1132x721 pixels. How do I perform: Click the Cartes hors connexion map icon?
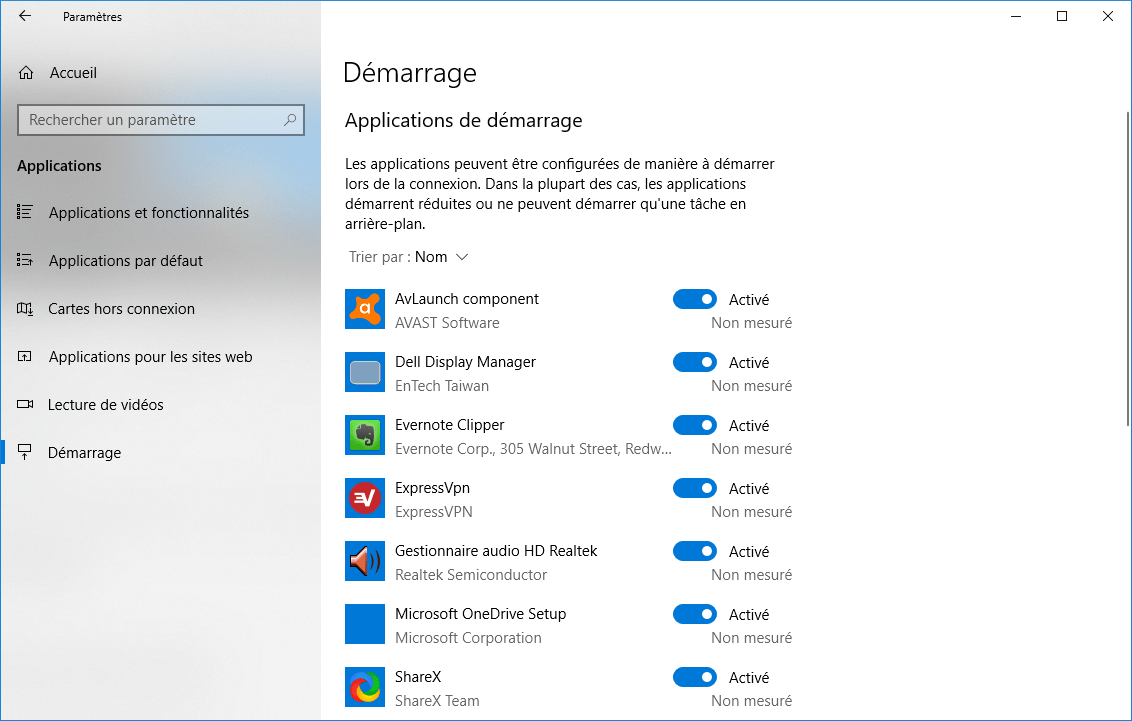(x=25, y=309)
